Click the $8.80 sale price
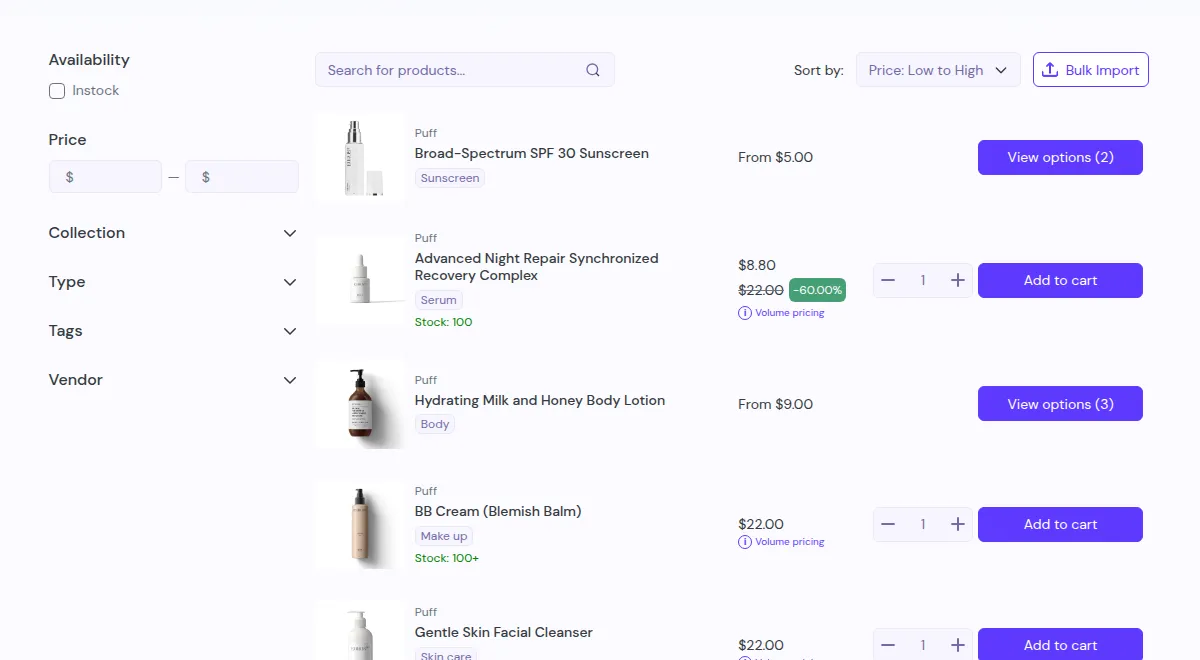Screen dimensions: 1200x660 tap(757, 265)
